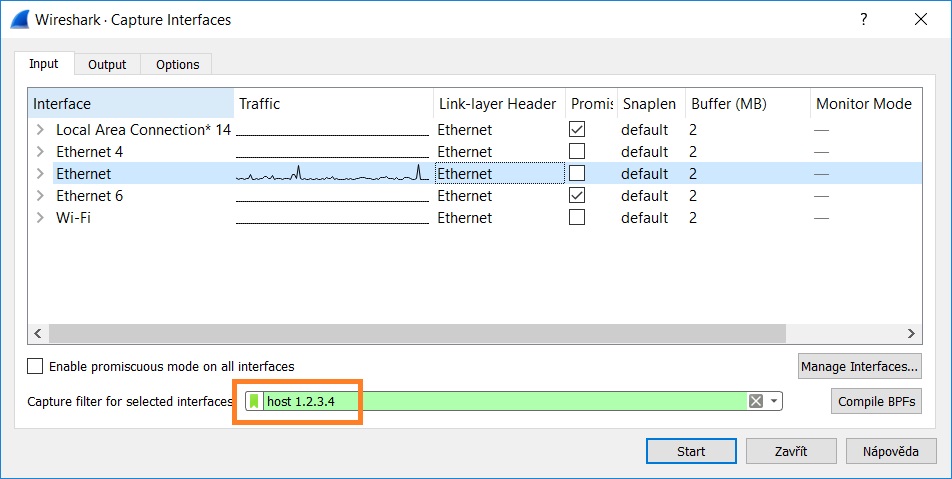Screen dimensions: 952x479
Task: Enable promiscuous mode for Ethernet 4
Action: [577, 151]
